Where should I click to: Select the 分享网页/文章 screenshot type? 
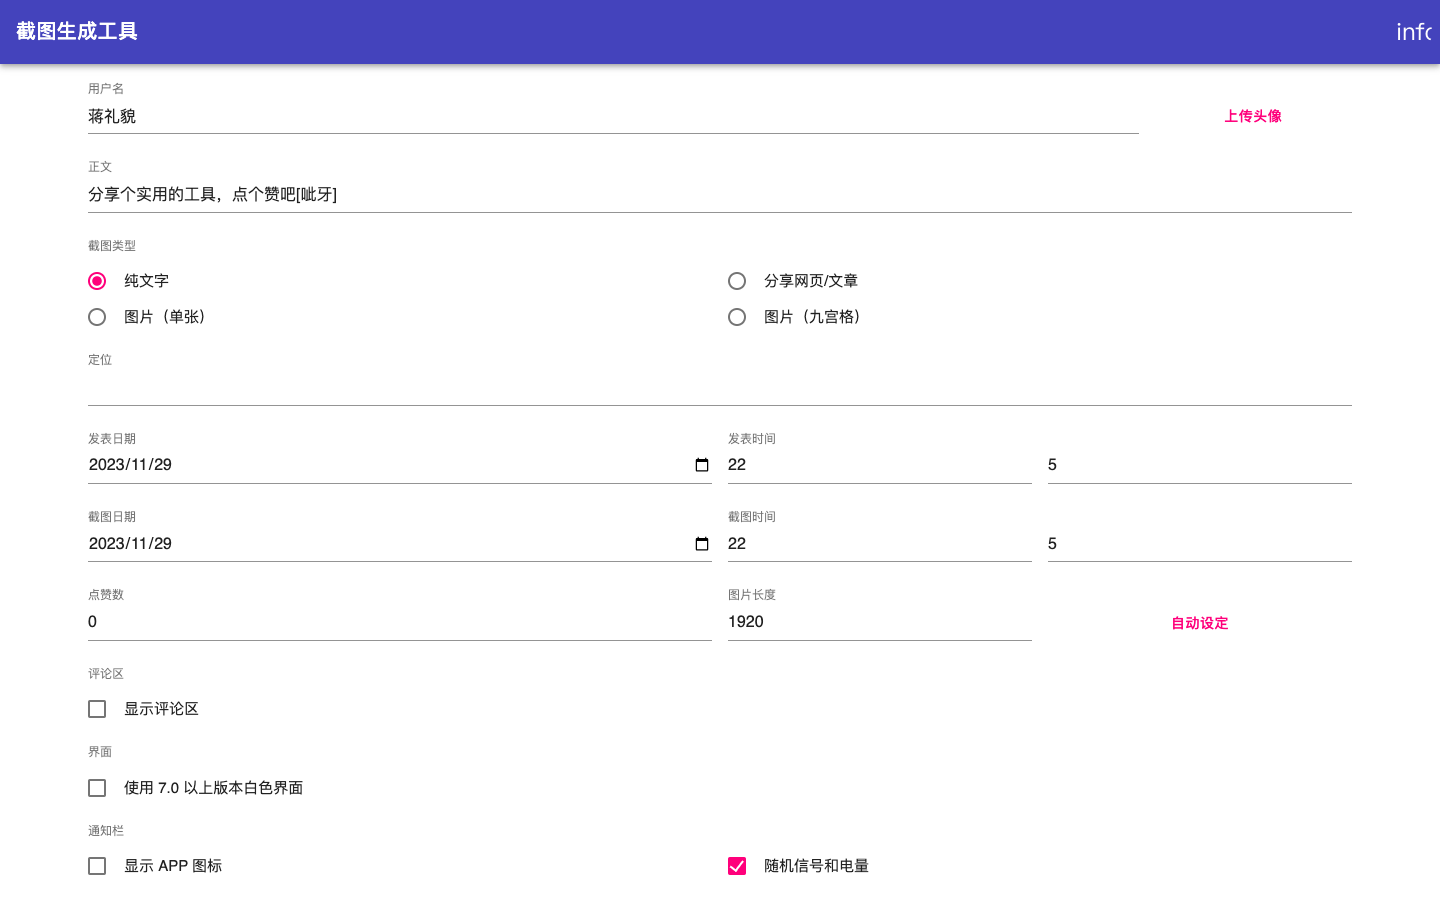737,281
